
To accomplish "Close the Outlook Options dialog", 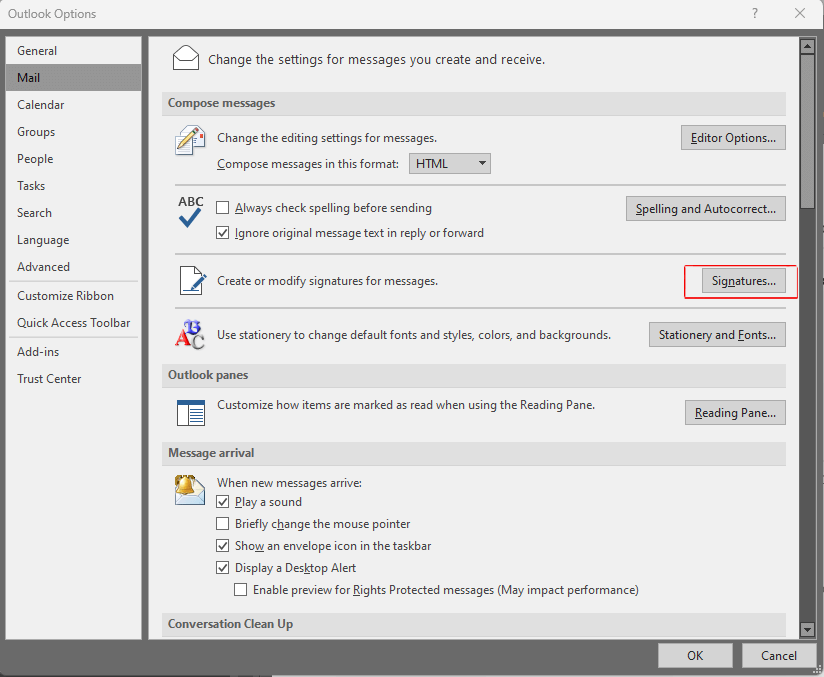I will (x=800, y=13).
